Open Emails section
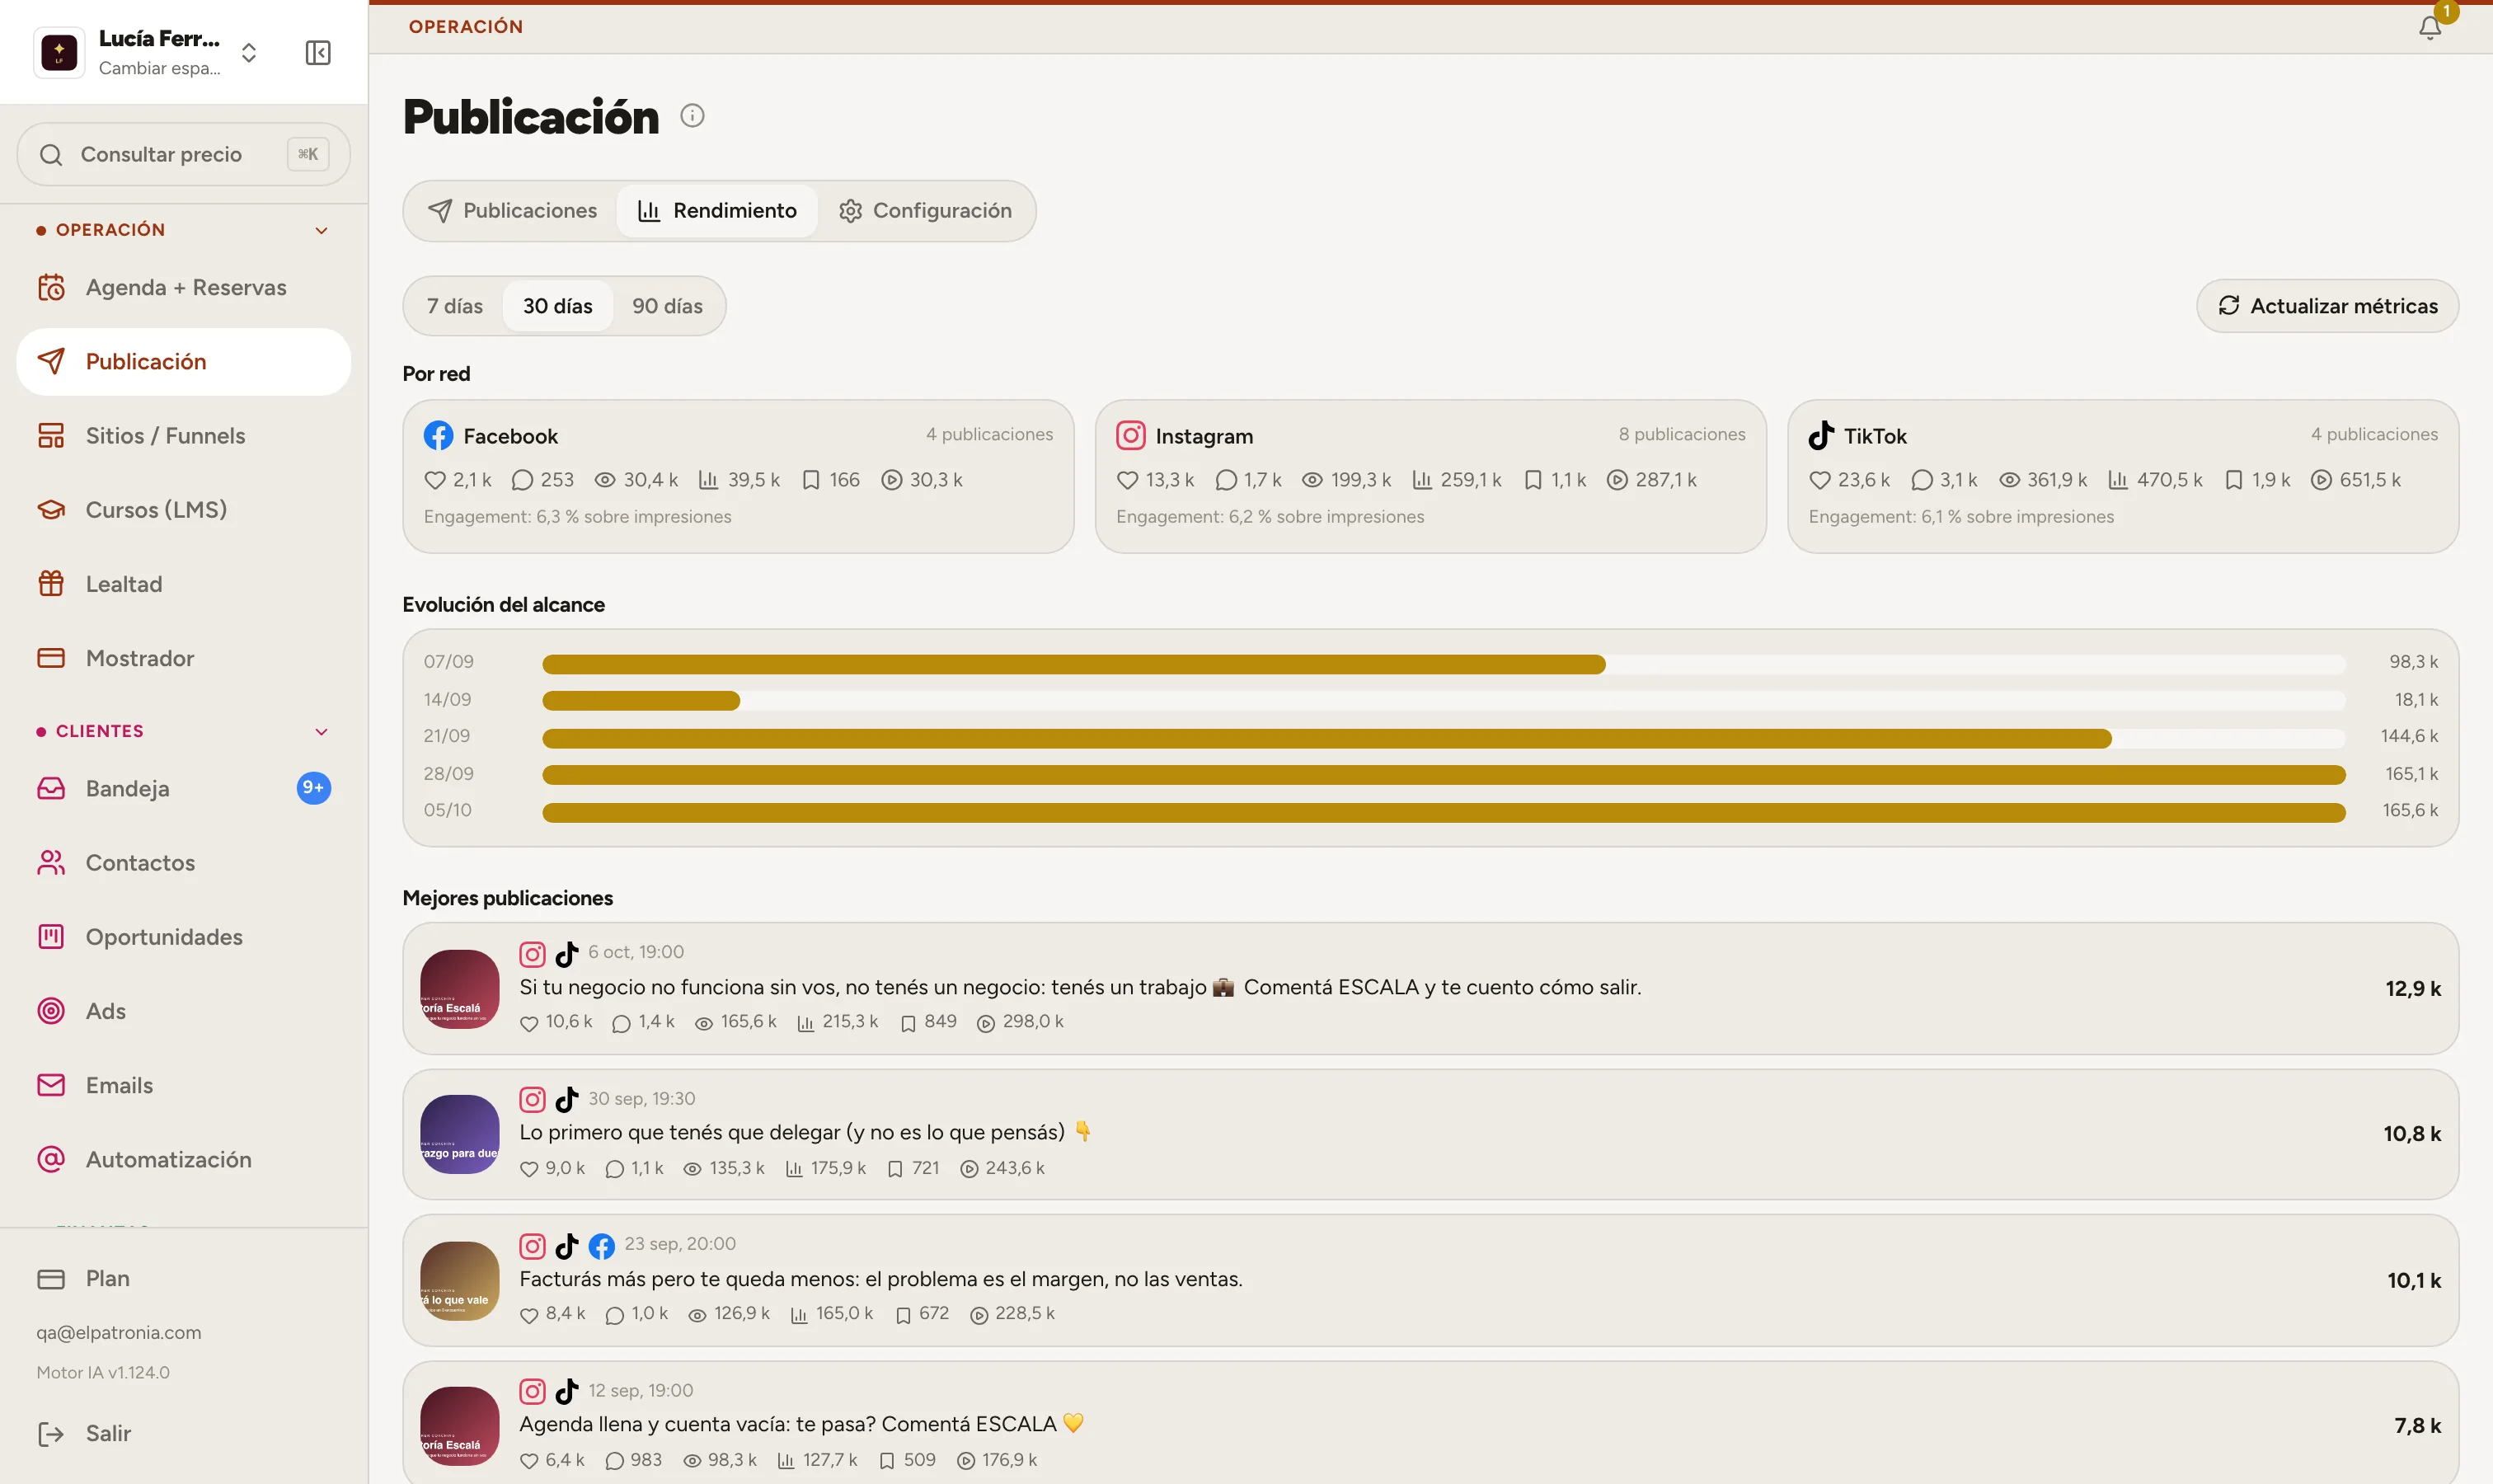The height and width of the screenshot is (1484, 2493). 184,1085
